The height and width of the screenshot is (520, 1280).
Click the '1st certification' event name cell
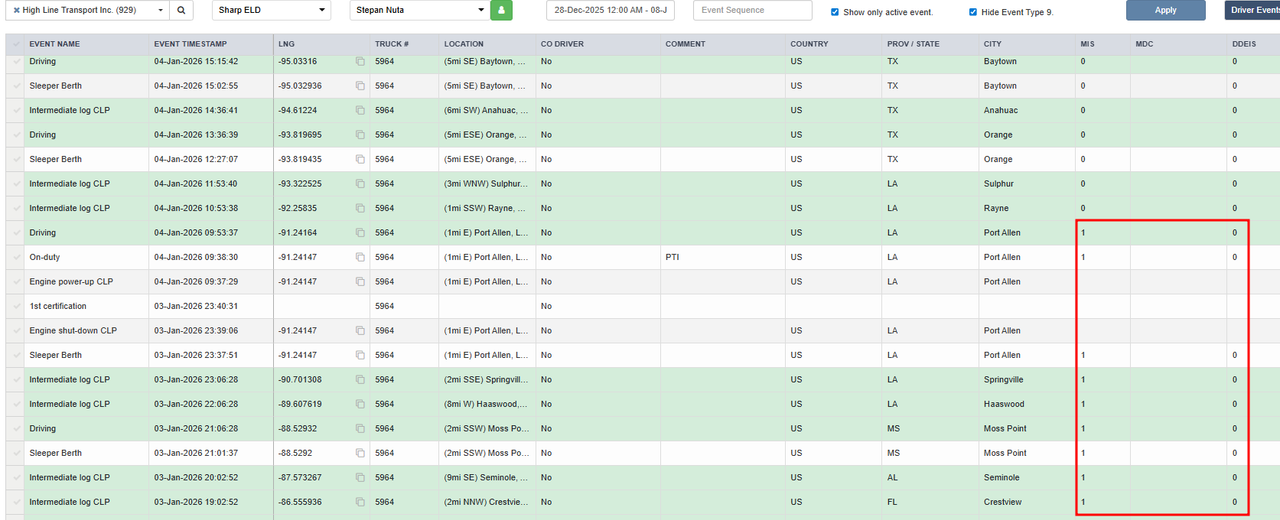pyautogui.click(x=87, y=307)
